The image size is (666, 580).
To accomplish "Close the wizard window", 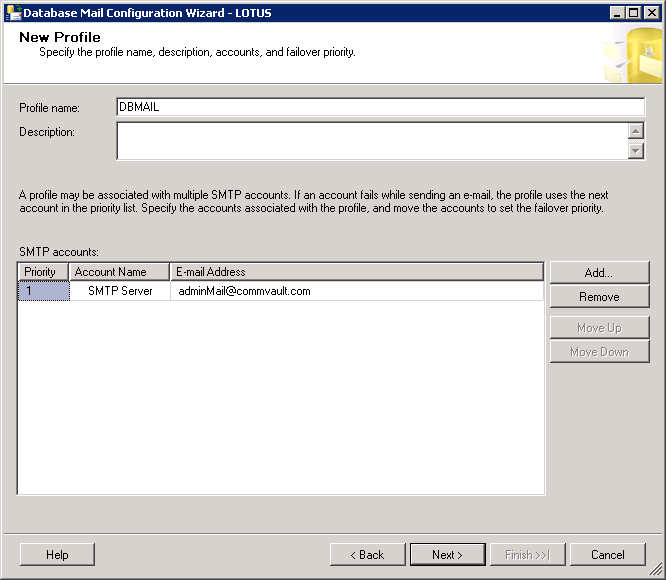I will pyautogui.click(x=651, y=13).
